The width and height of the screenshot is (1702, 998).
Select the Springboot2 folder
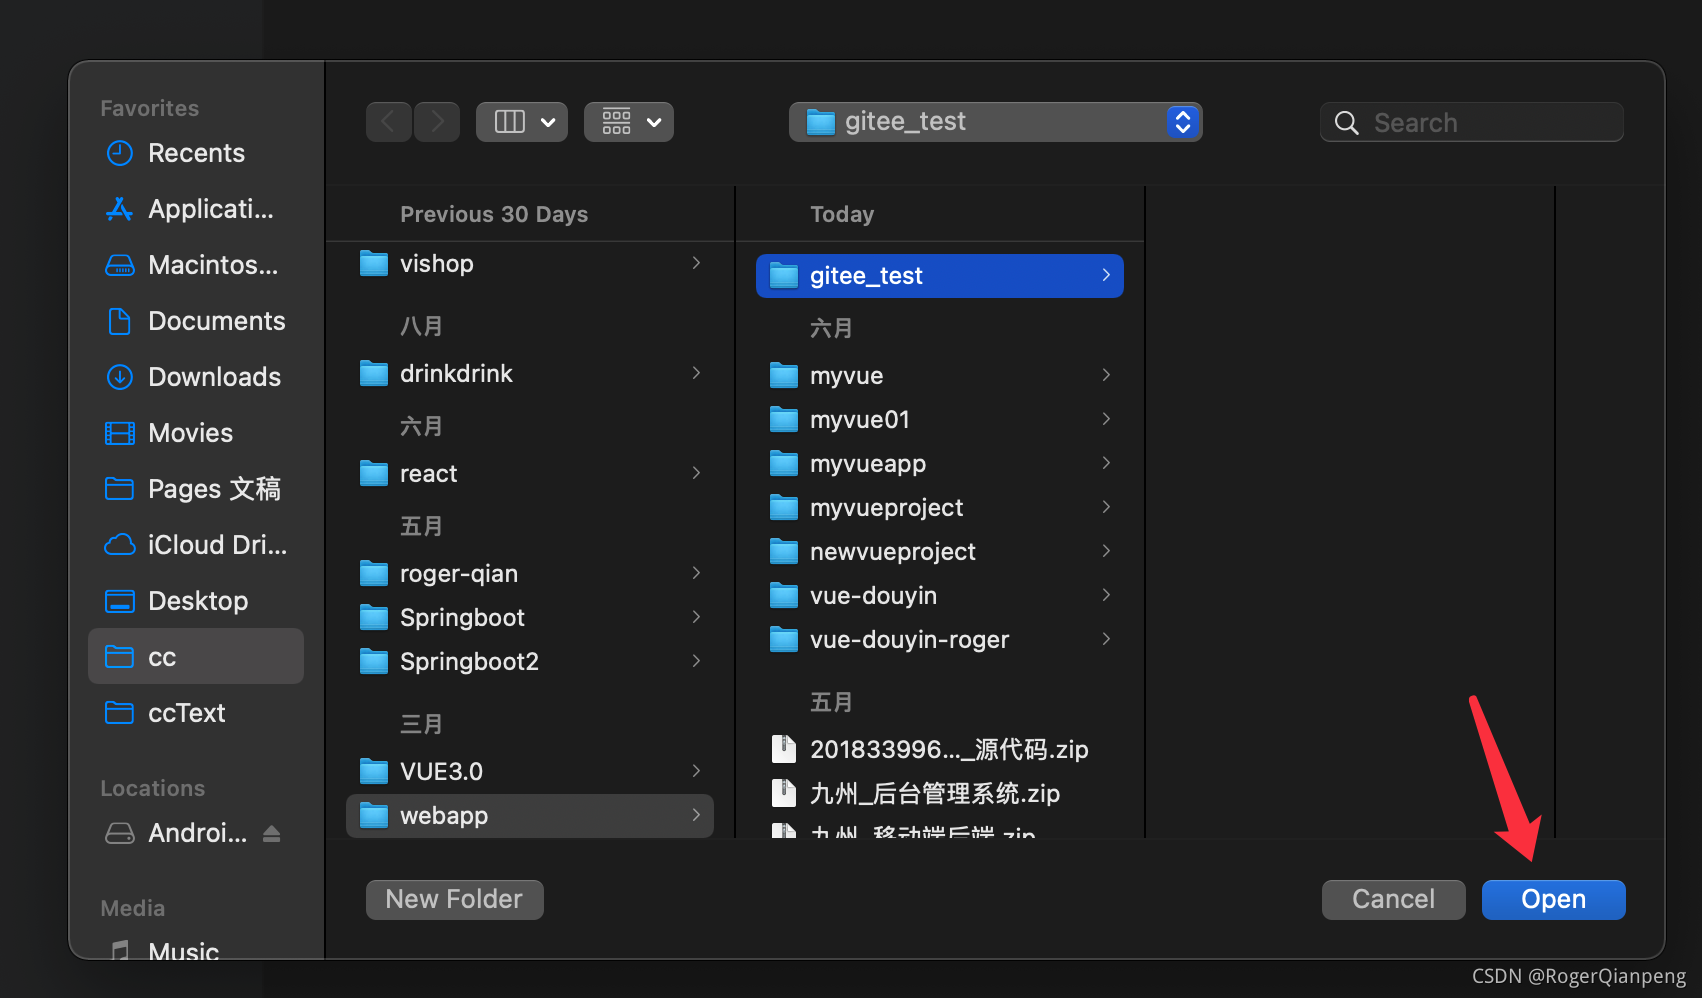click(x=530, y=662)
